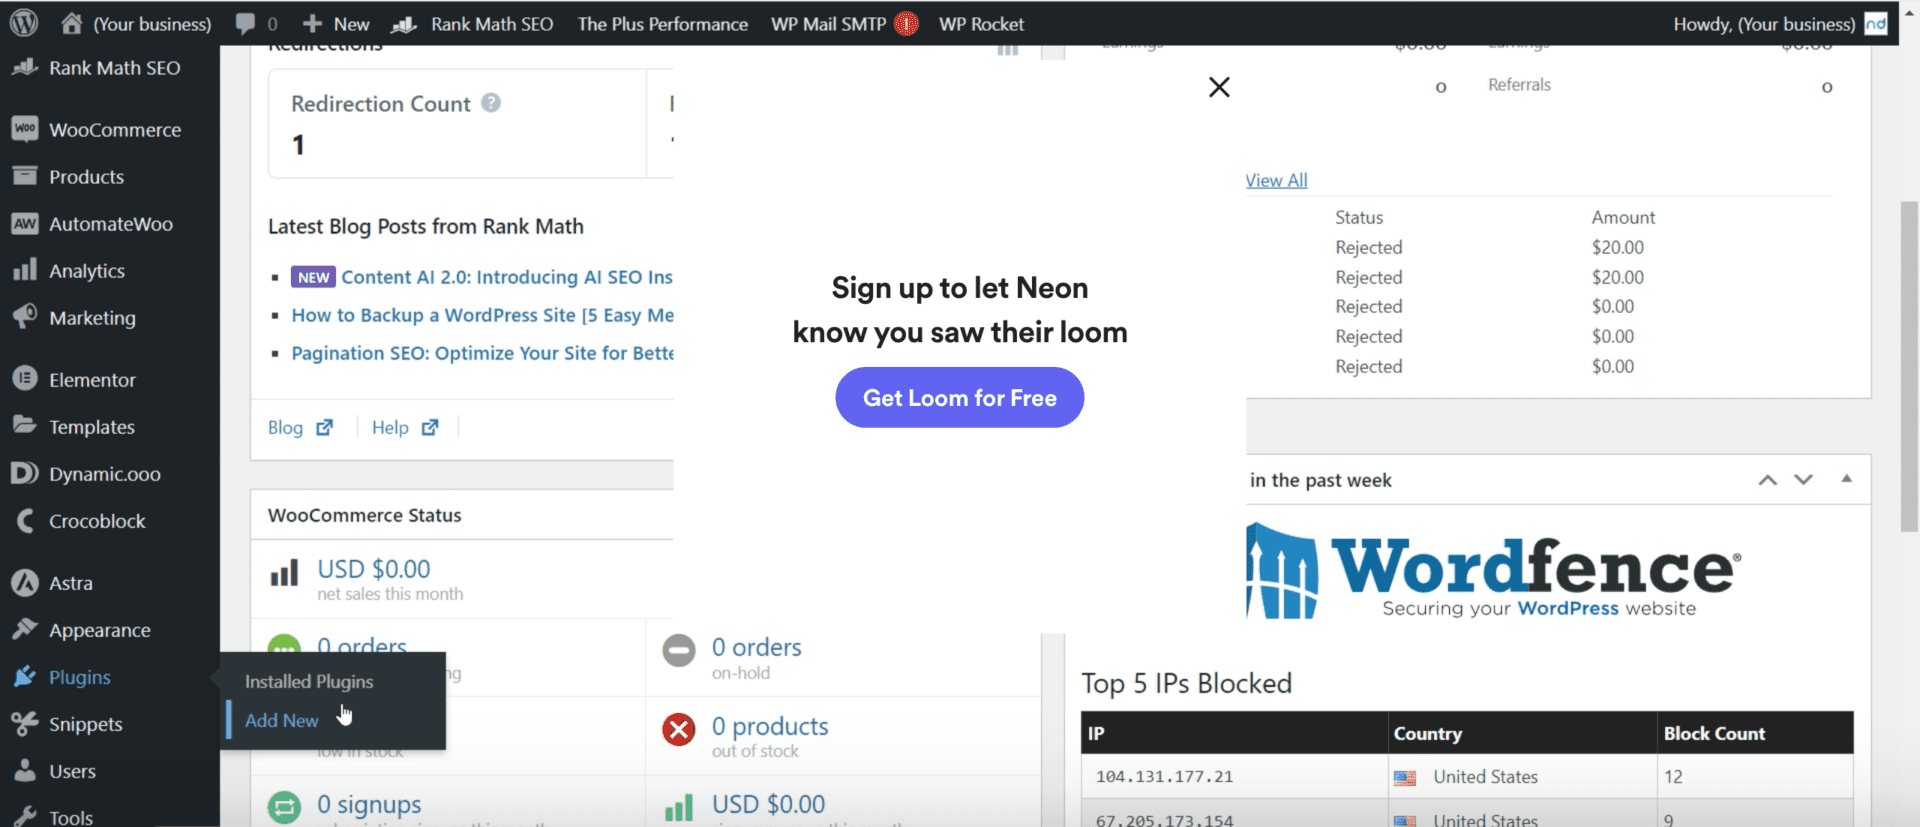1920x827 pixels.
Task: Click Get Loom for Free button
Action: point(959,398)
